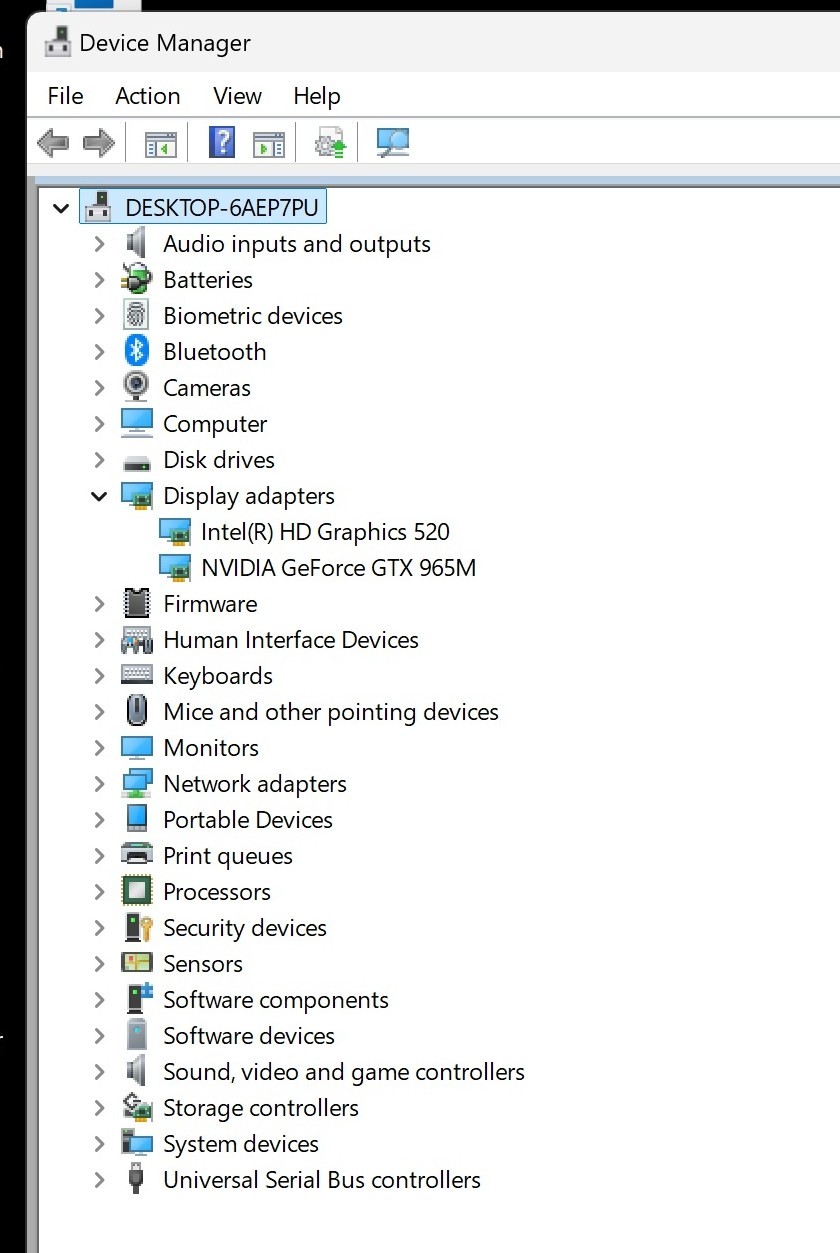Click the Print queues printer icon
The width and height of the screenshot is (840, 1253).
[x=137, y=855]
